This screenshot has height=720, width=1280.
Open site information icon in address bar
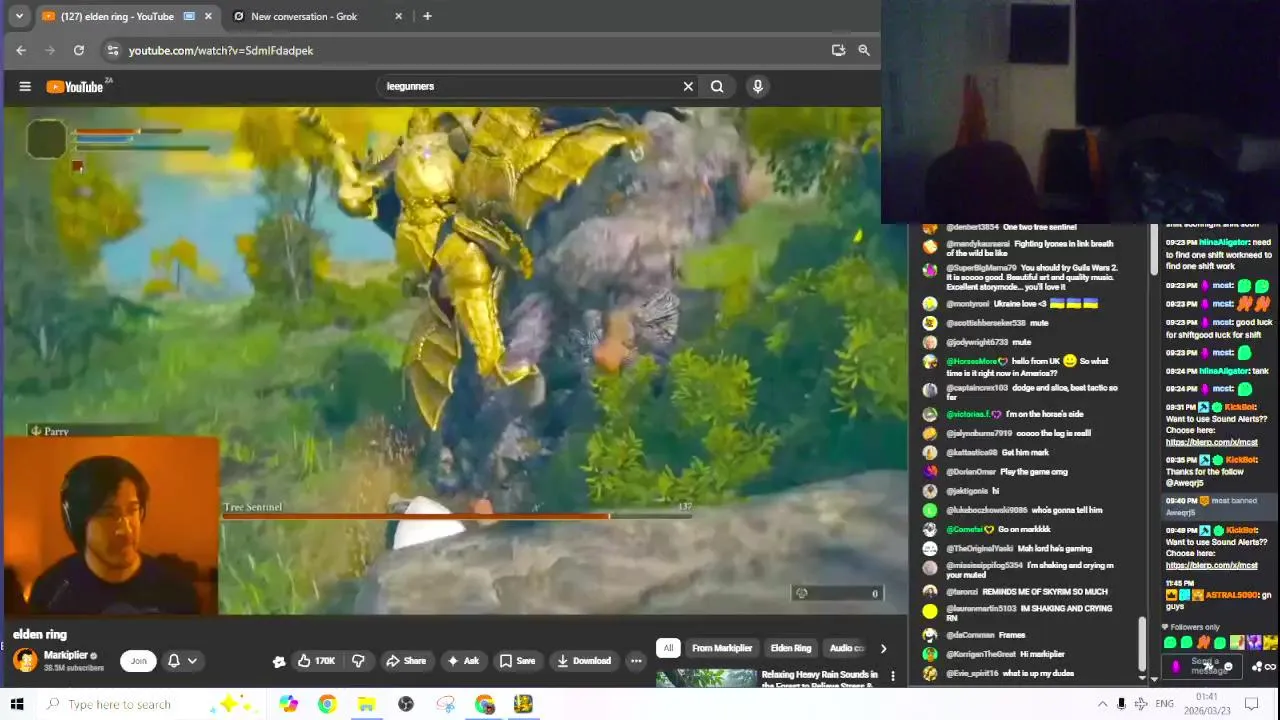(113, 50)
